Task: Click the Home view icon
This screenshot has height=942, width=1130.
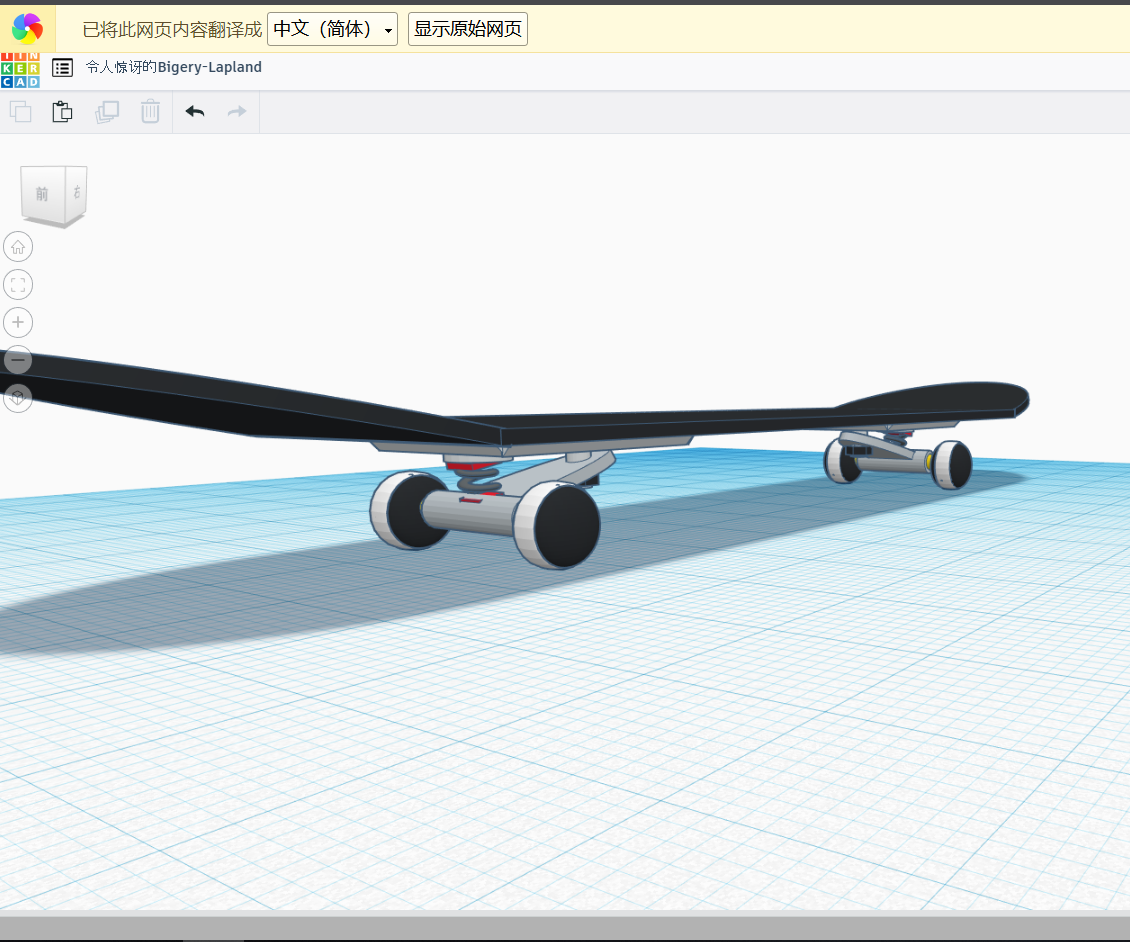Action: point(17,246)
